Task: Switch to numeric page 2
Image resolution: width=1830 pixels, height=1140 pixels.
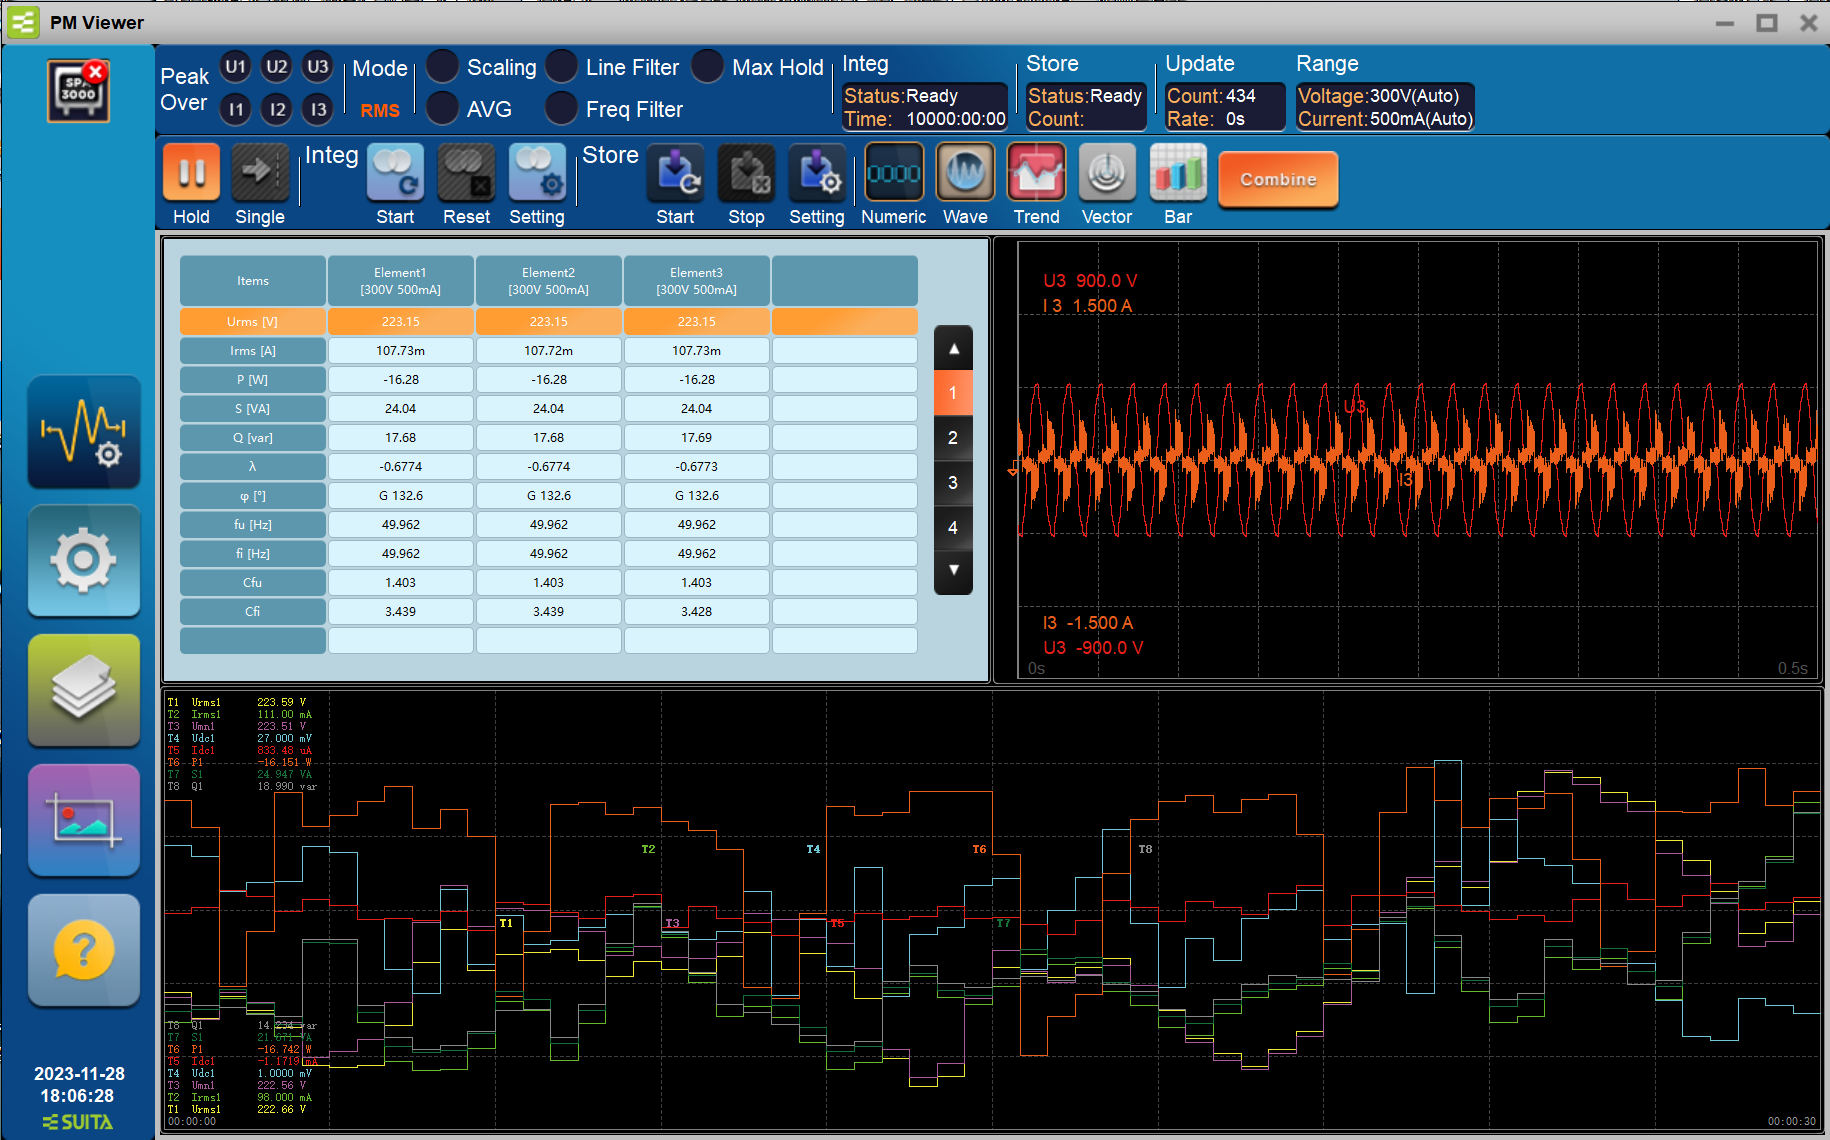Action: pyautogui.click(x=953, y=438)
